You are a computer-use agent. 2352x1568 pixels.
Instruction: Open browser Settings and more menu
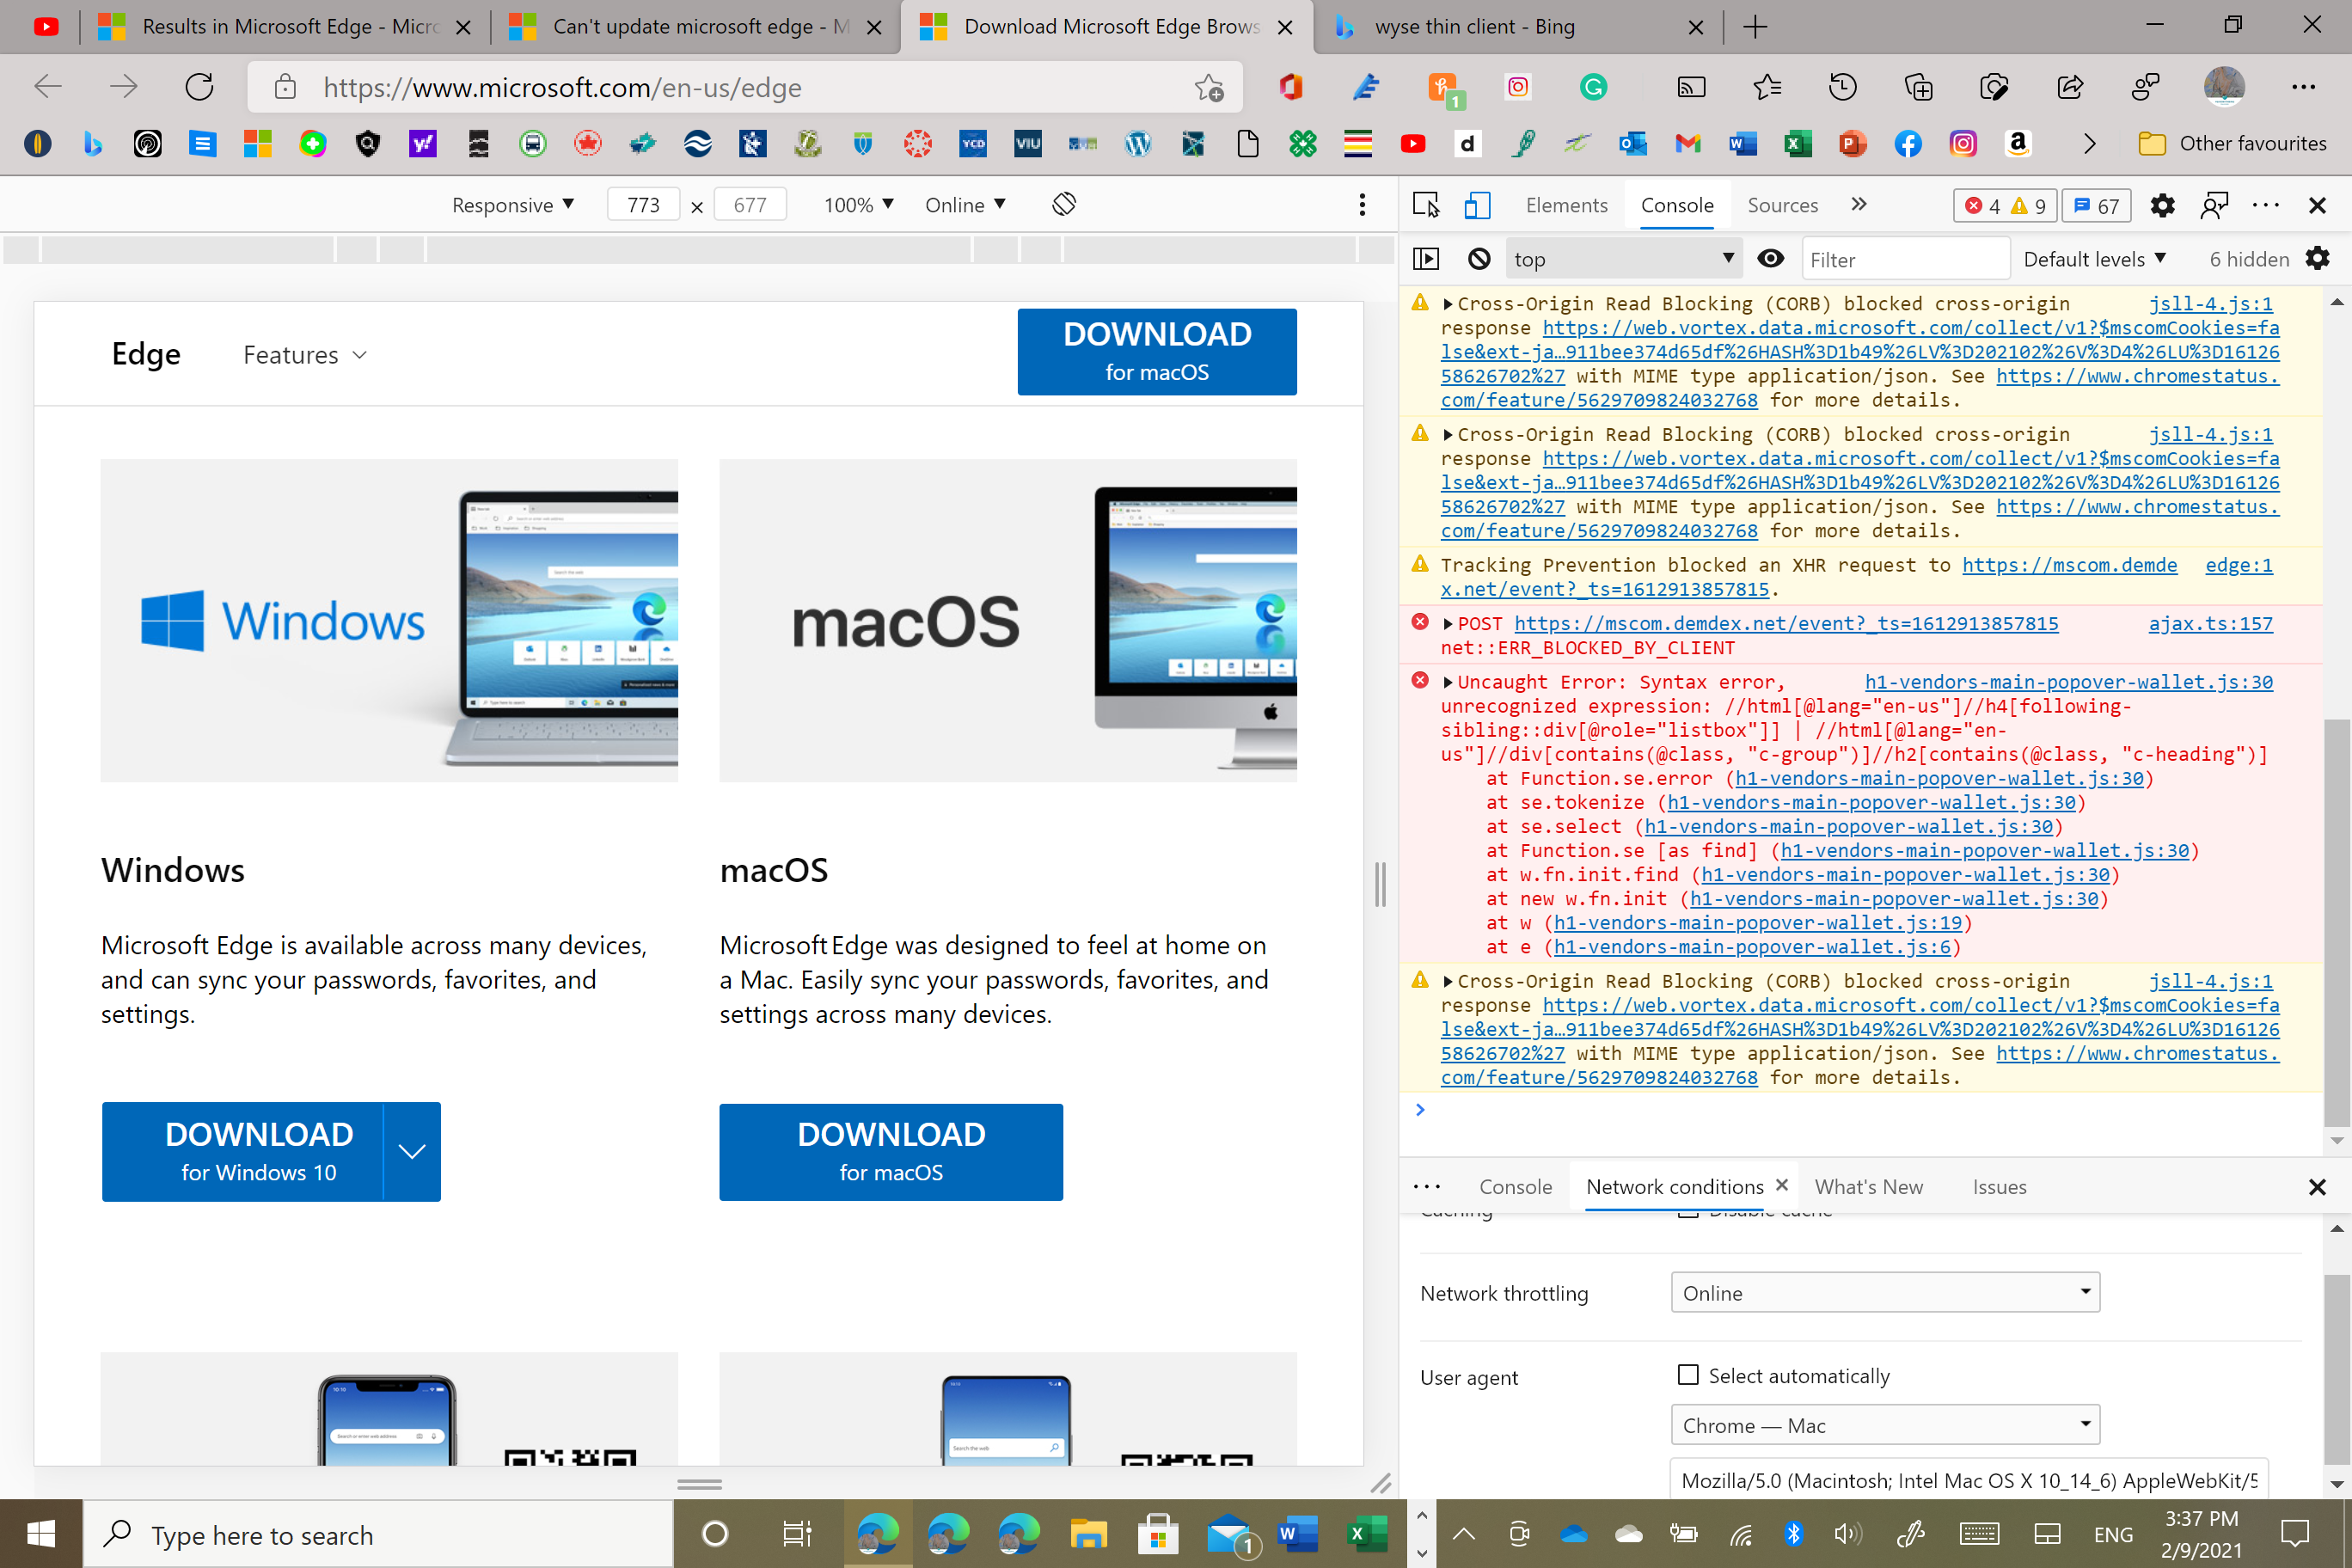click(x=2303, y=87)
